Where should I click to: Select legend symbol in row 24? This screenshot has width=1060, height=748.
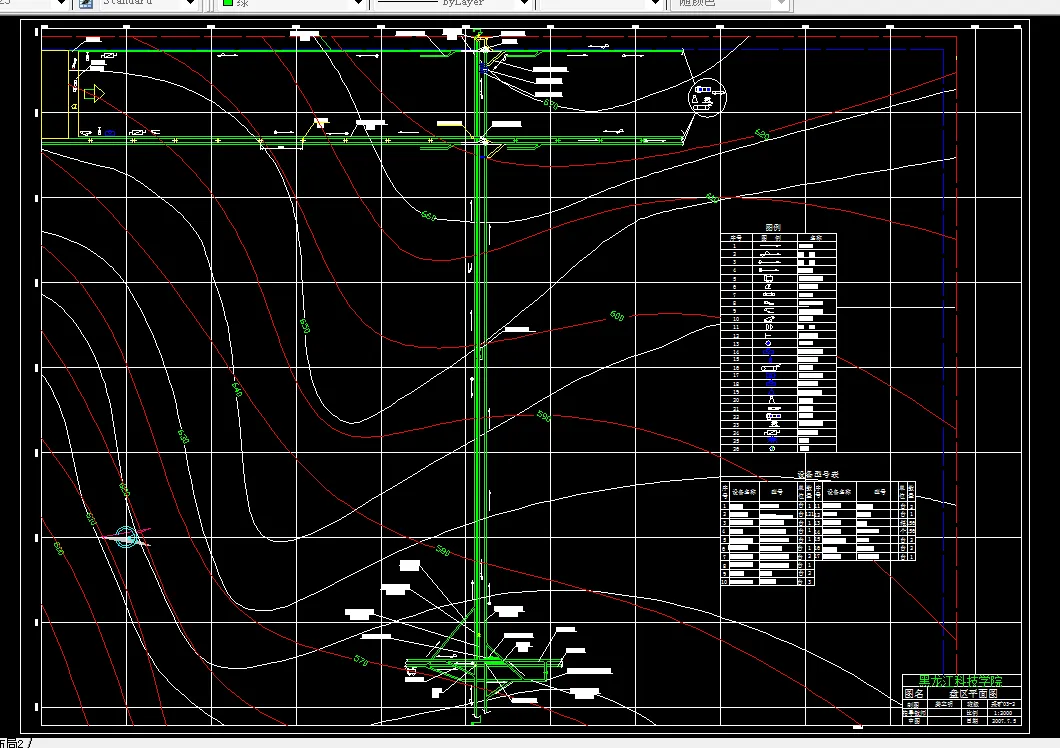click(771, 432)
